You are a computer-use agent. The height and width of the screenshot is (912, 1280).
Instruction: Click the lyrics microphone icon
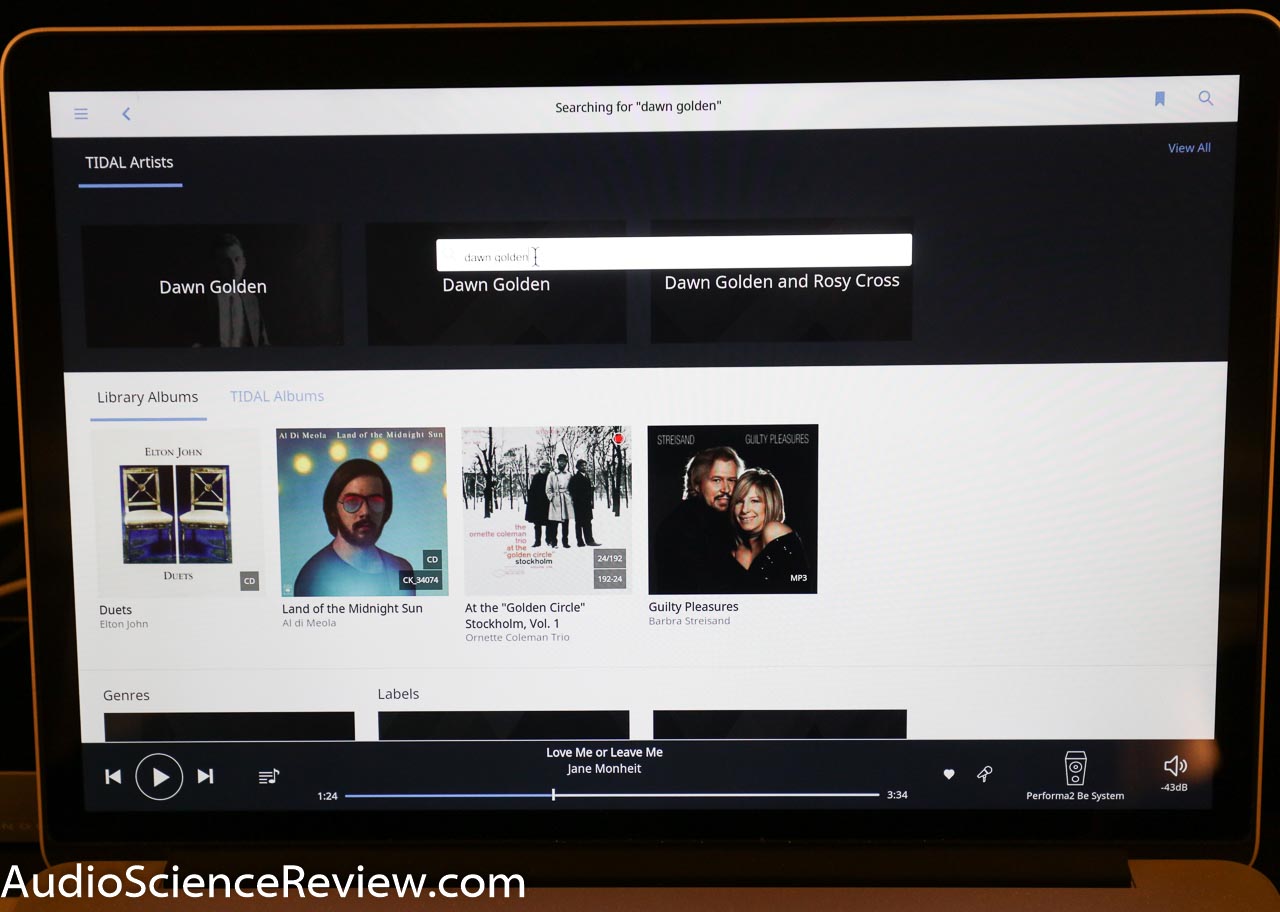pyautogui.click(x=984, y=773)
